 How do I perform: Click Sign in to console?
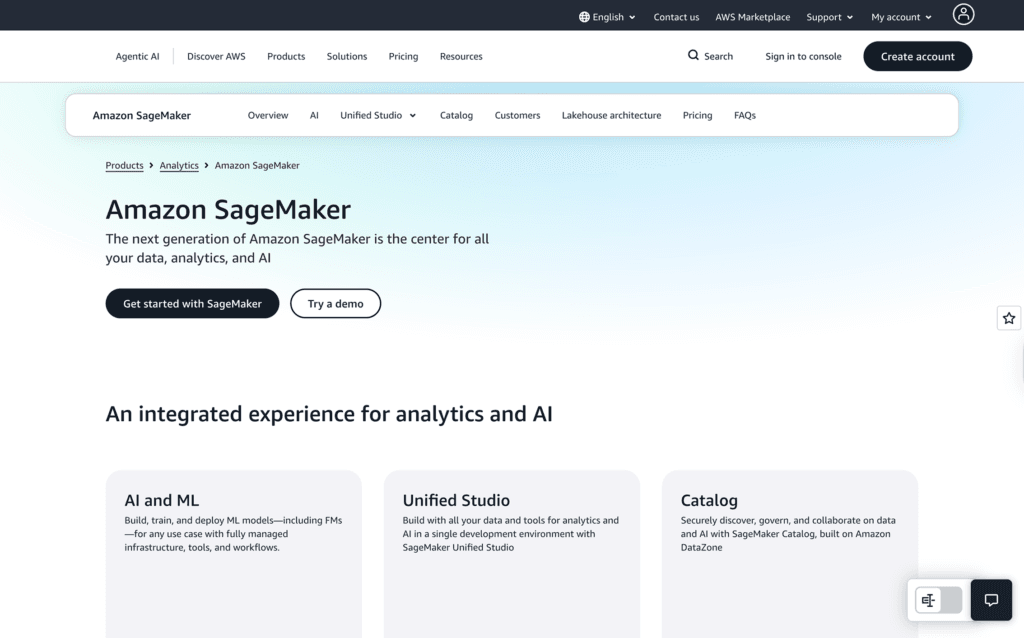tap(803, 56)
